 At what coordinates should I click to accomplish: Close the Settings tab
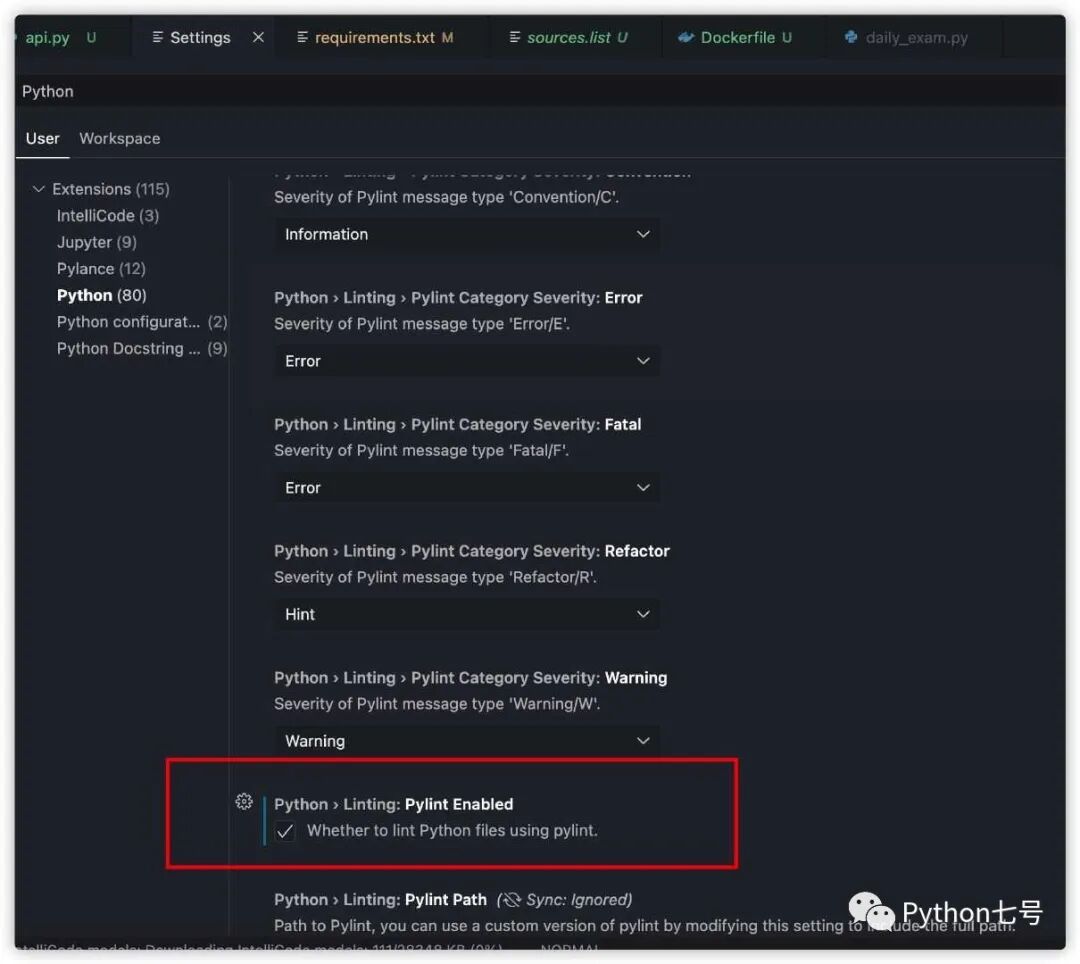click(258, 37)
